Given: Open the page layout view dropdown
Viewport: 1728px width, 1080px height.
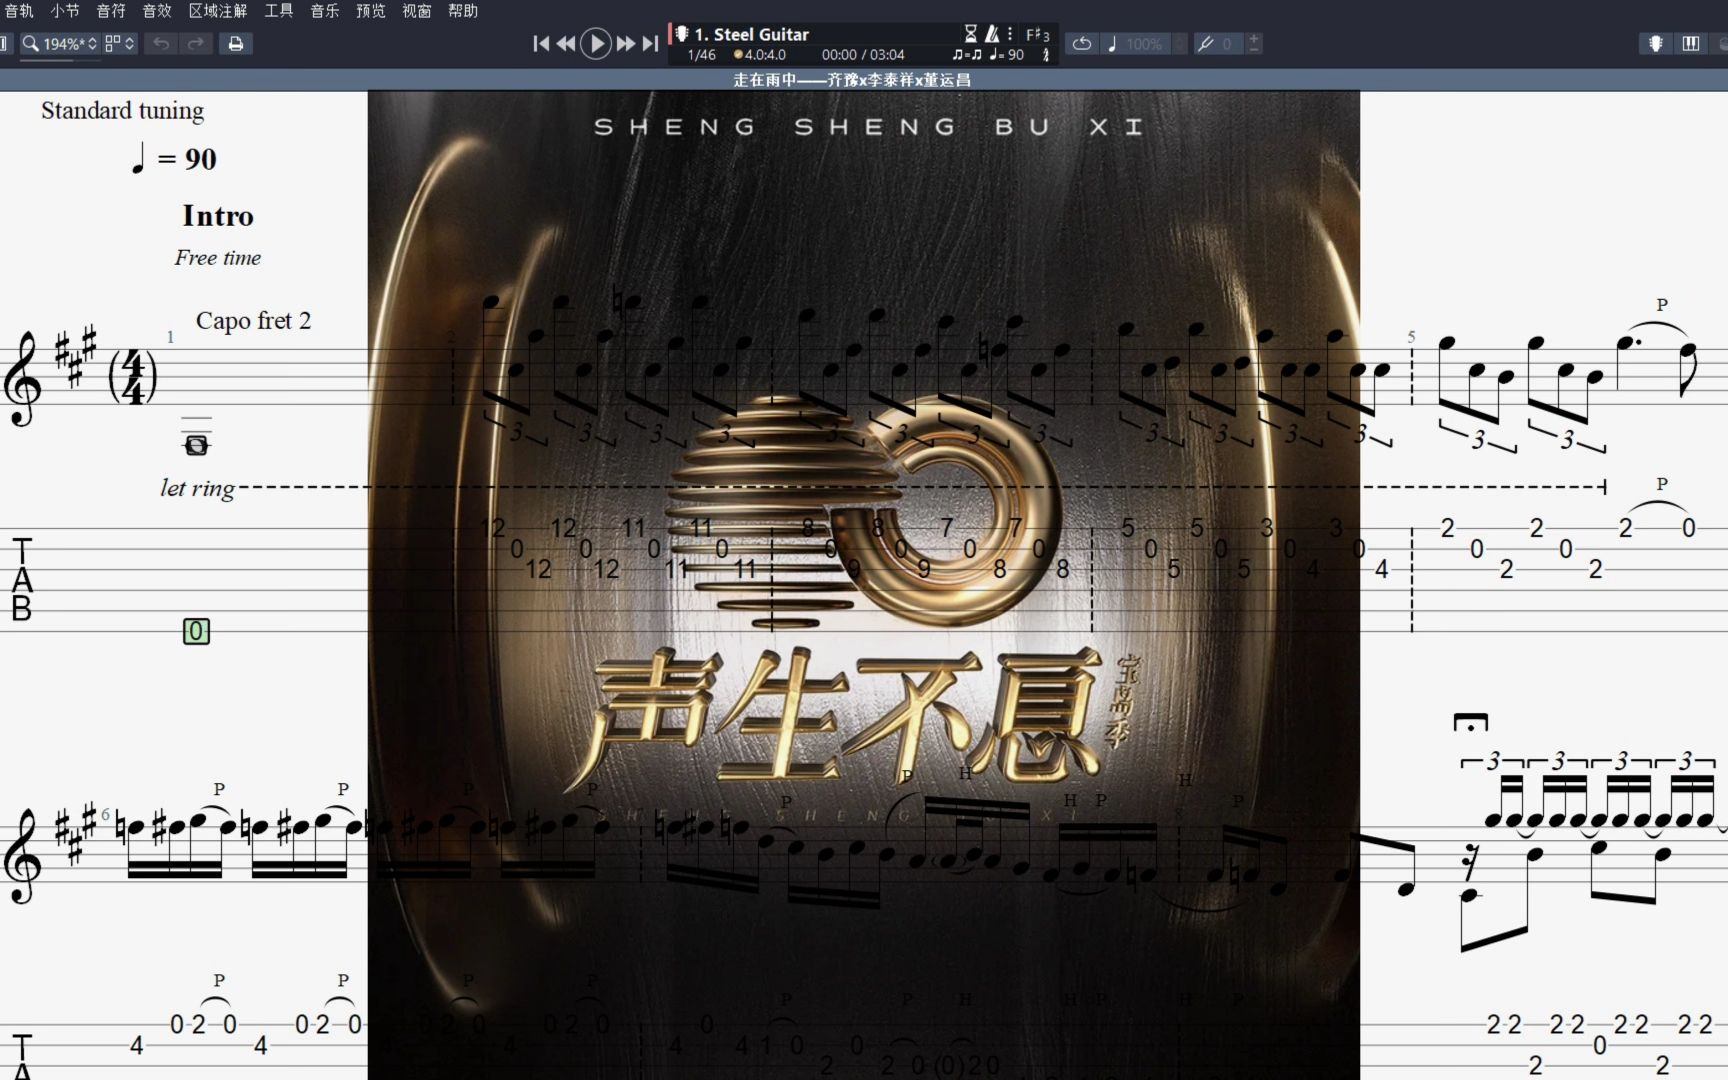Looking at the screenshot, I should point(119,43).
